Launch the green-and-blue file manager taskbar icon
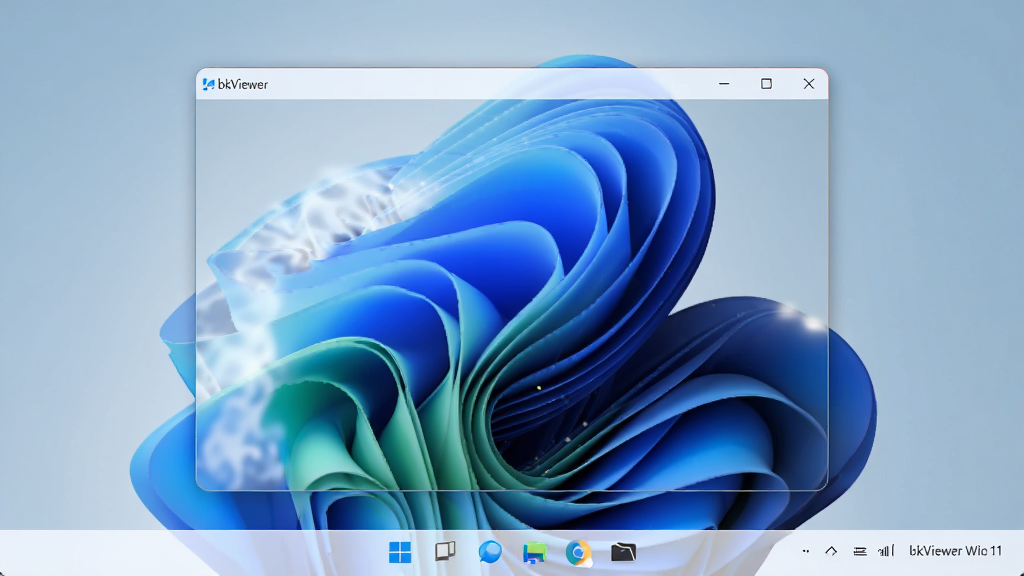The width and height of the screenshot is (1024, 576). click(x=534, y=553)
